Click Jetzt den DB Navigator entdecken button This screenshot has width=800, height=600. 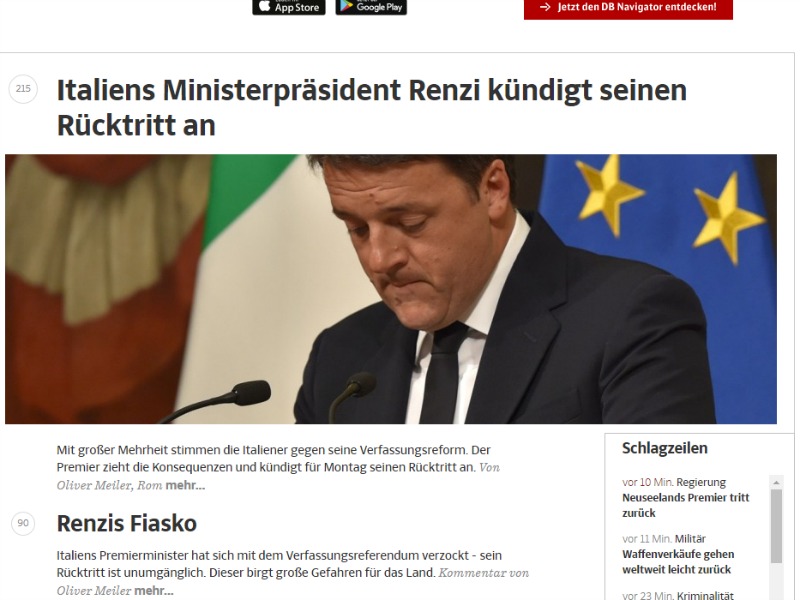pos(628,9)
